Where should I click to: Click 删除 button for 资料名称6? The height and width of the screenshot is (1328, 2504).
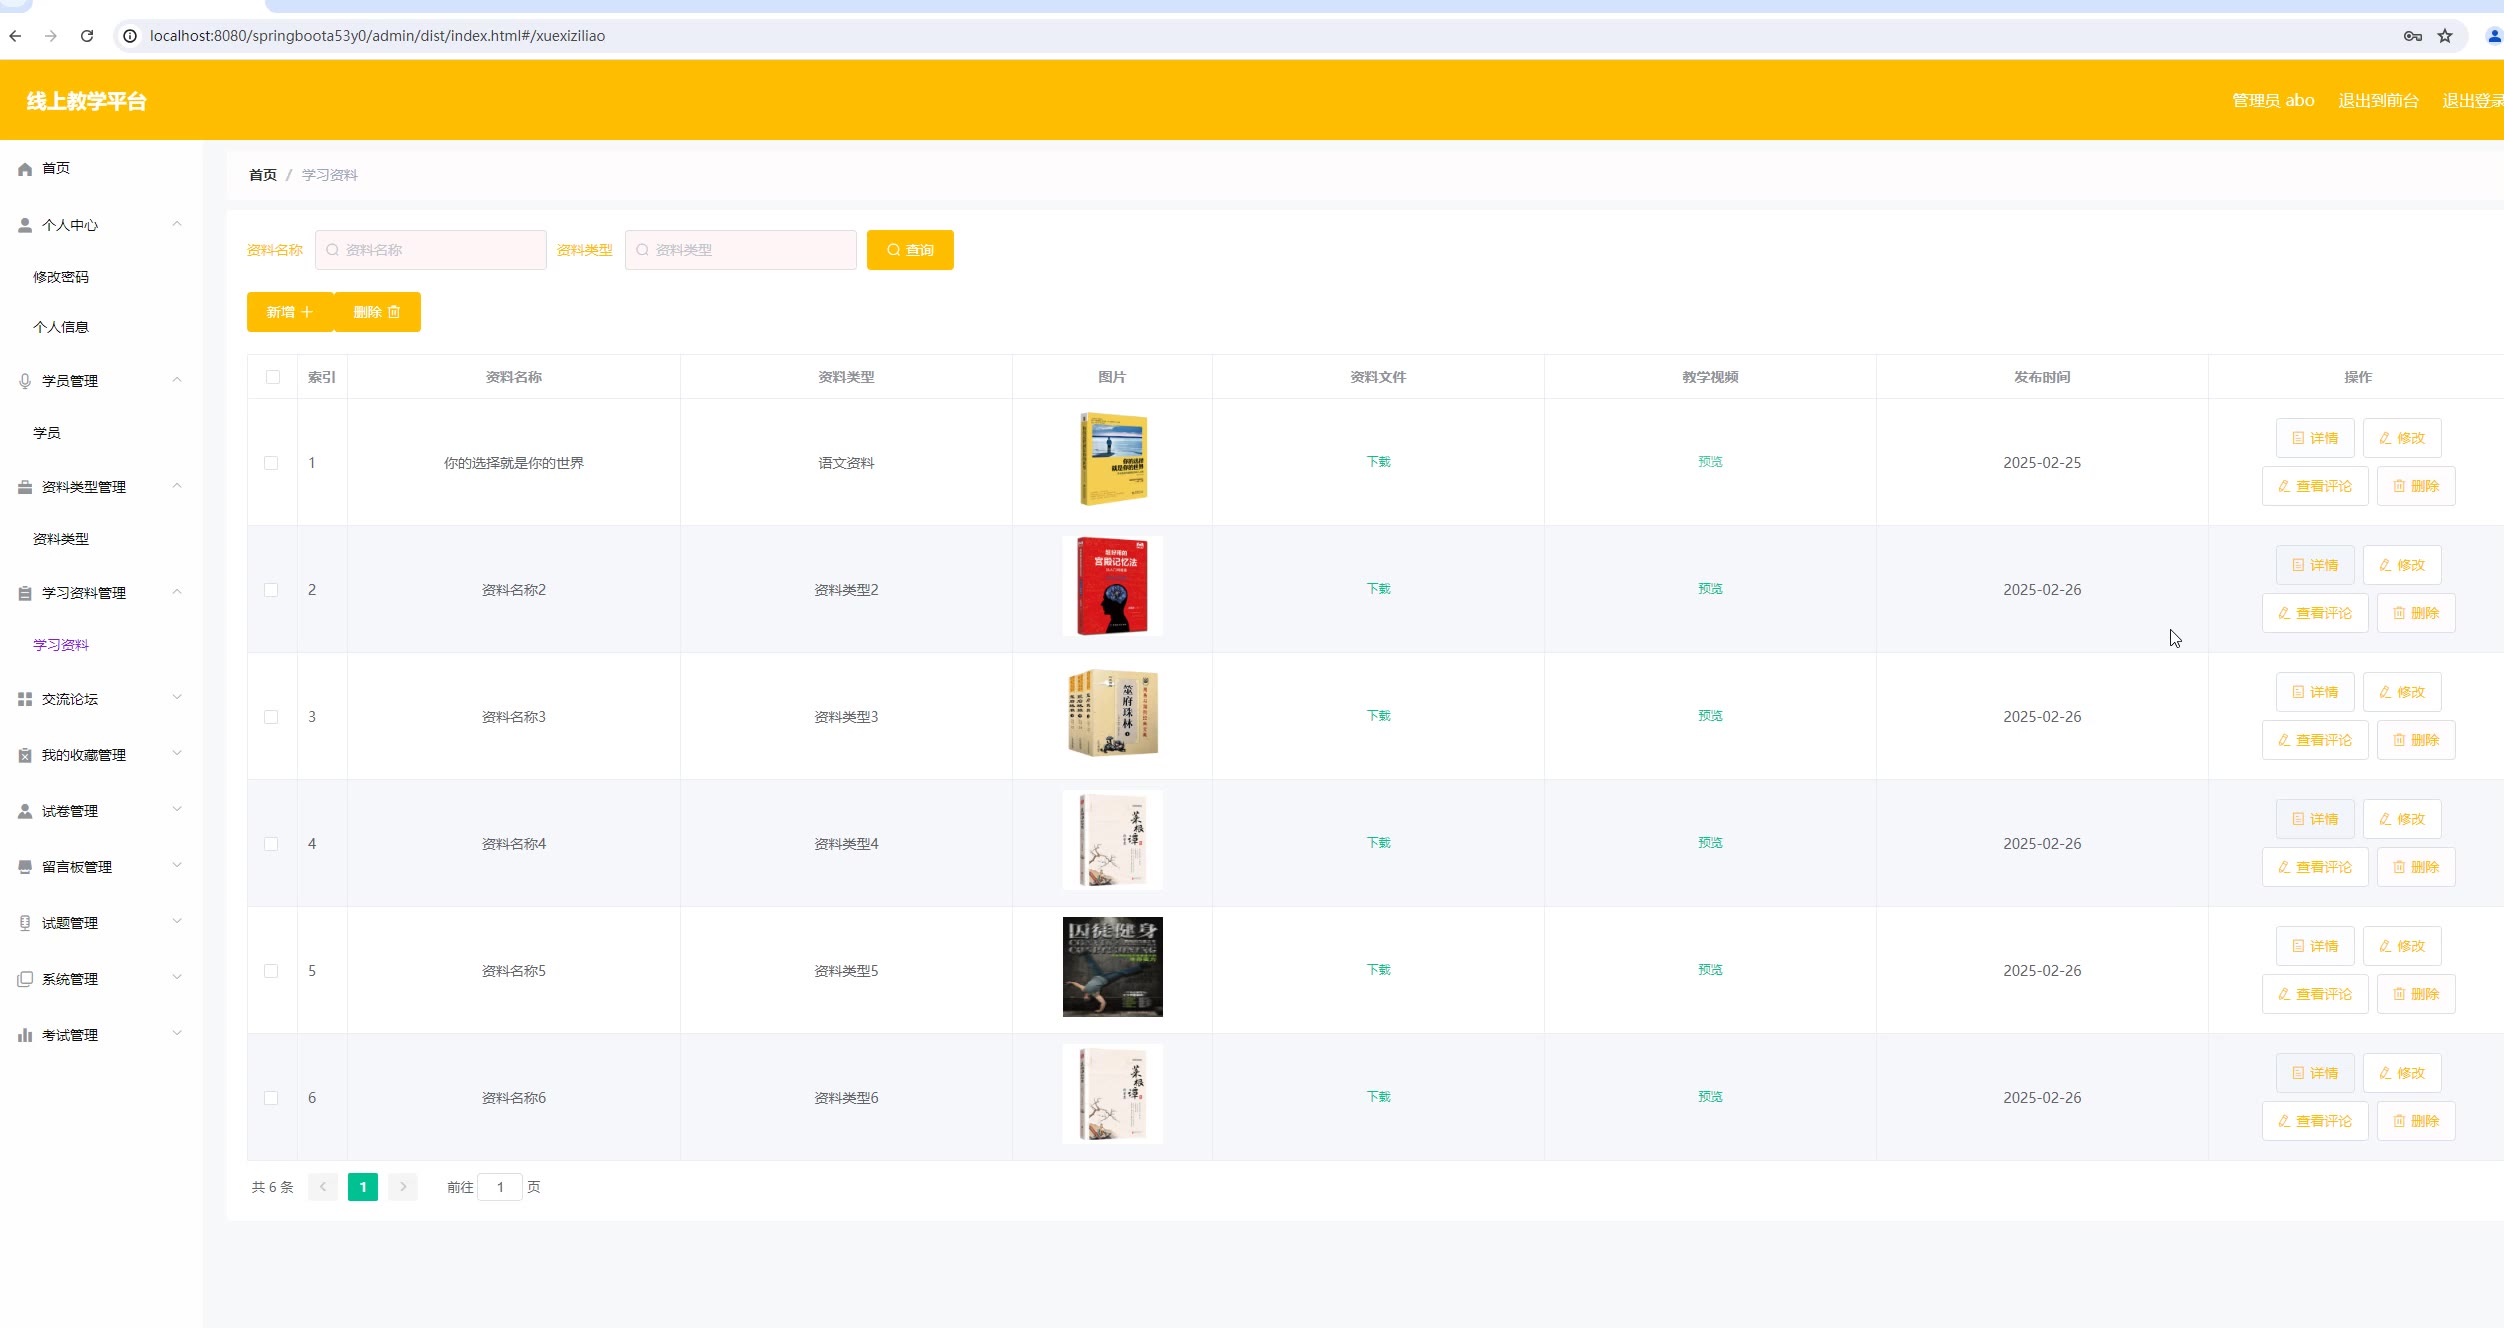pyautogui.click(x=2416, y=1121)
